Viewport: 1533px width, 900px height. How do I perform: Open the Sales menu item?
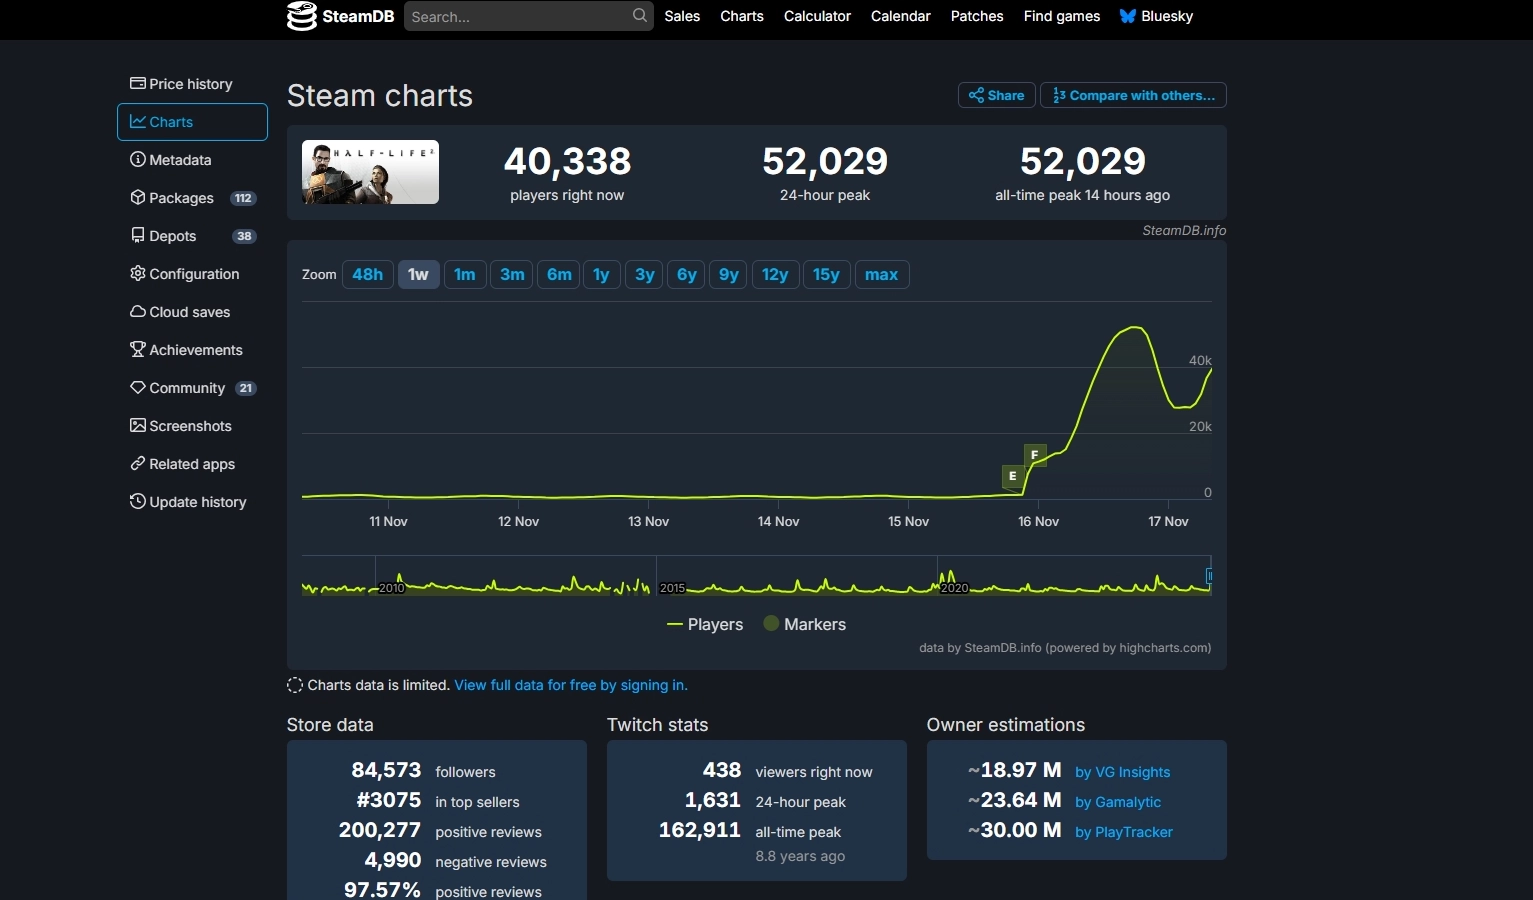click(682, 16)
